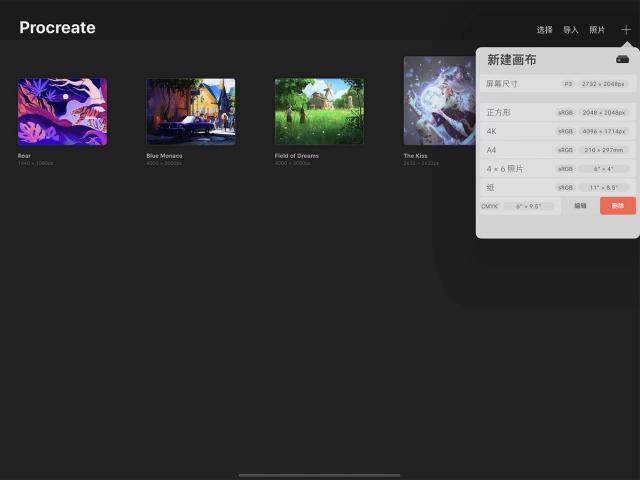Click 导入 to import a file
This screenshot has width=640, height=480.
[x=571, y=30]
